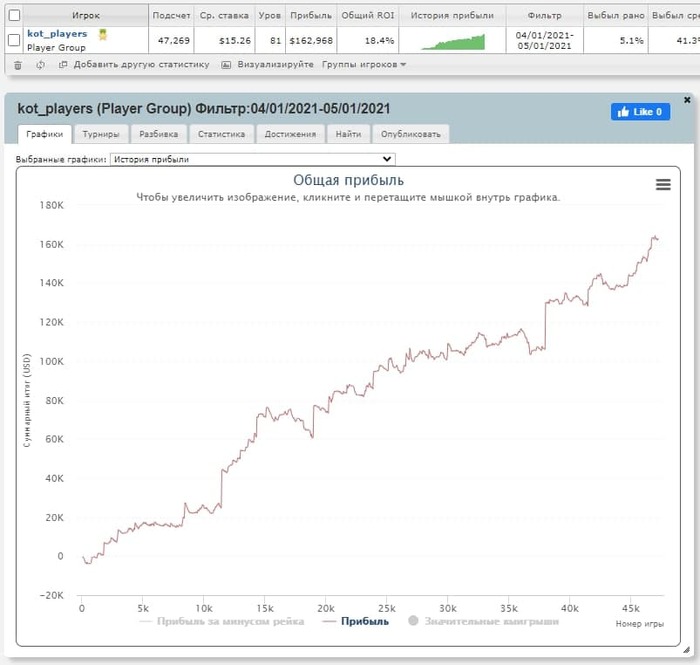Tick the kot_players row checkbox
700x665 pixels.
[14, 40]
